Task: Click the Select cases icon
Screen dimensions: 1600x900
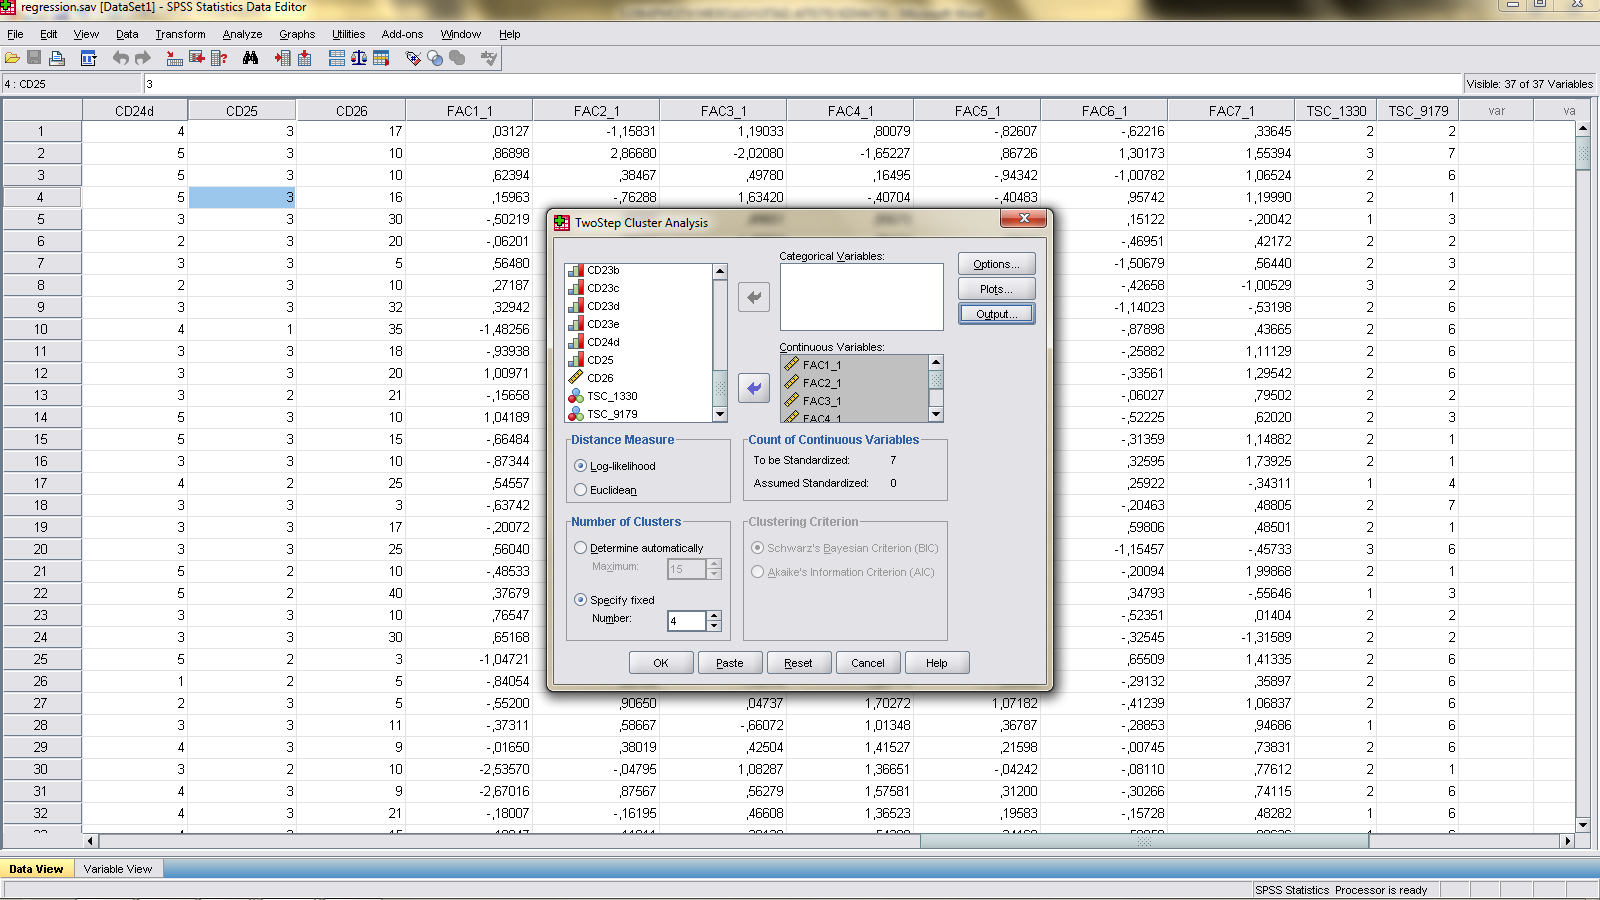Action: (381, 58)
